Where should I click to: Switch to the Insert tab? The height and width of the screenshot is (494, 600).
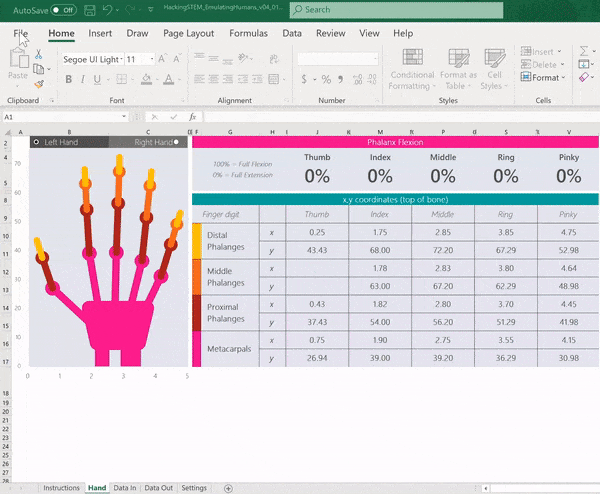coord(100,33)
